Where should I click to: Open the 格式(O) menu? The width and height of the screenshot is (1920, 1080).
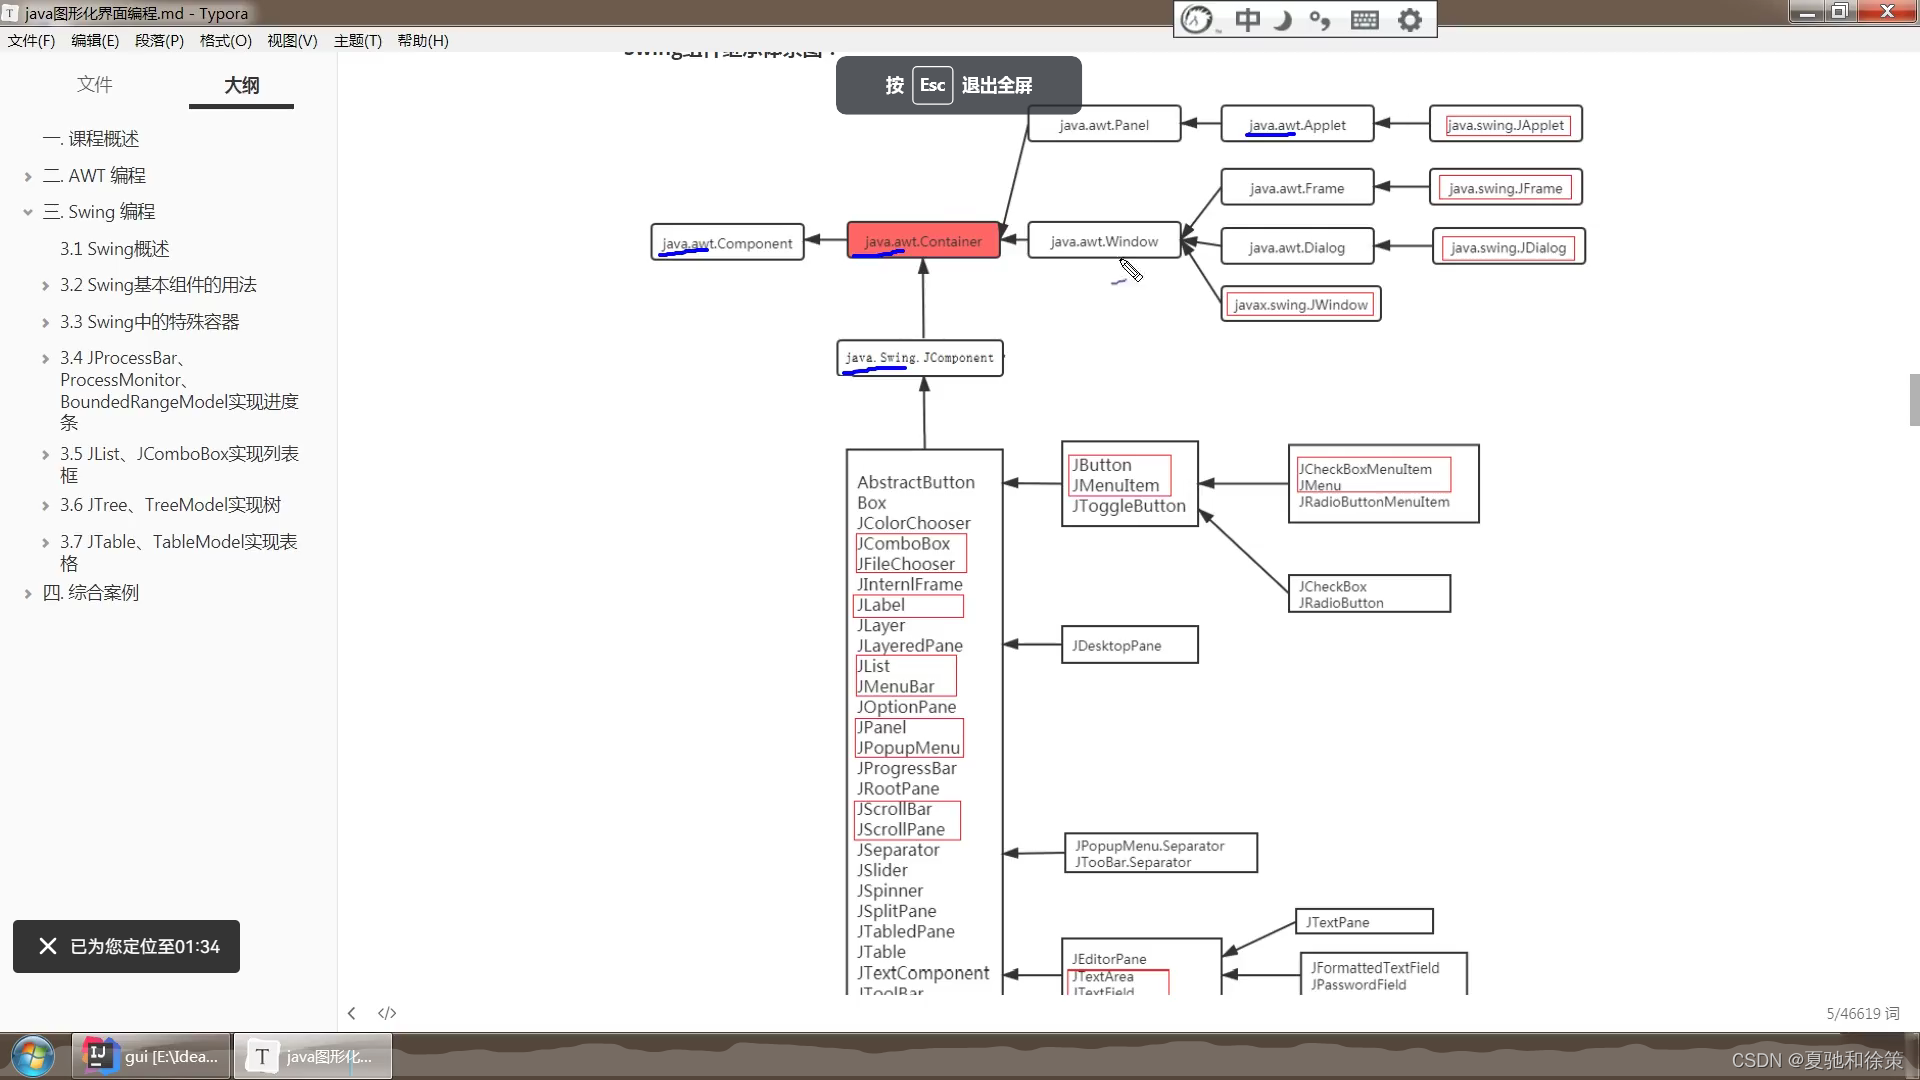click(225, 41)
